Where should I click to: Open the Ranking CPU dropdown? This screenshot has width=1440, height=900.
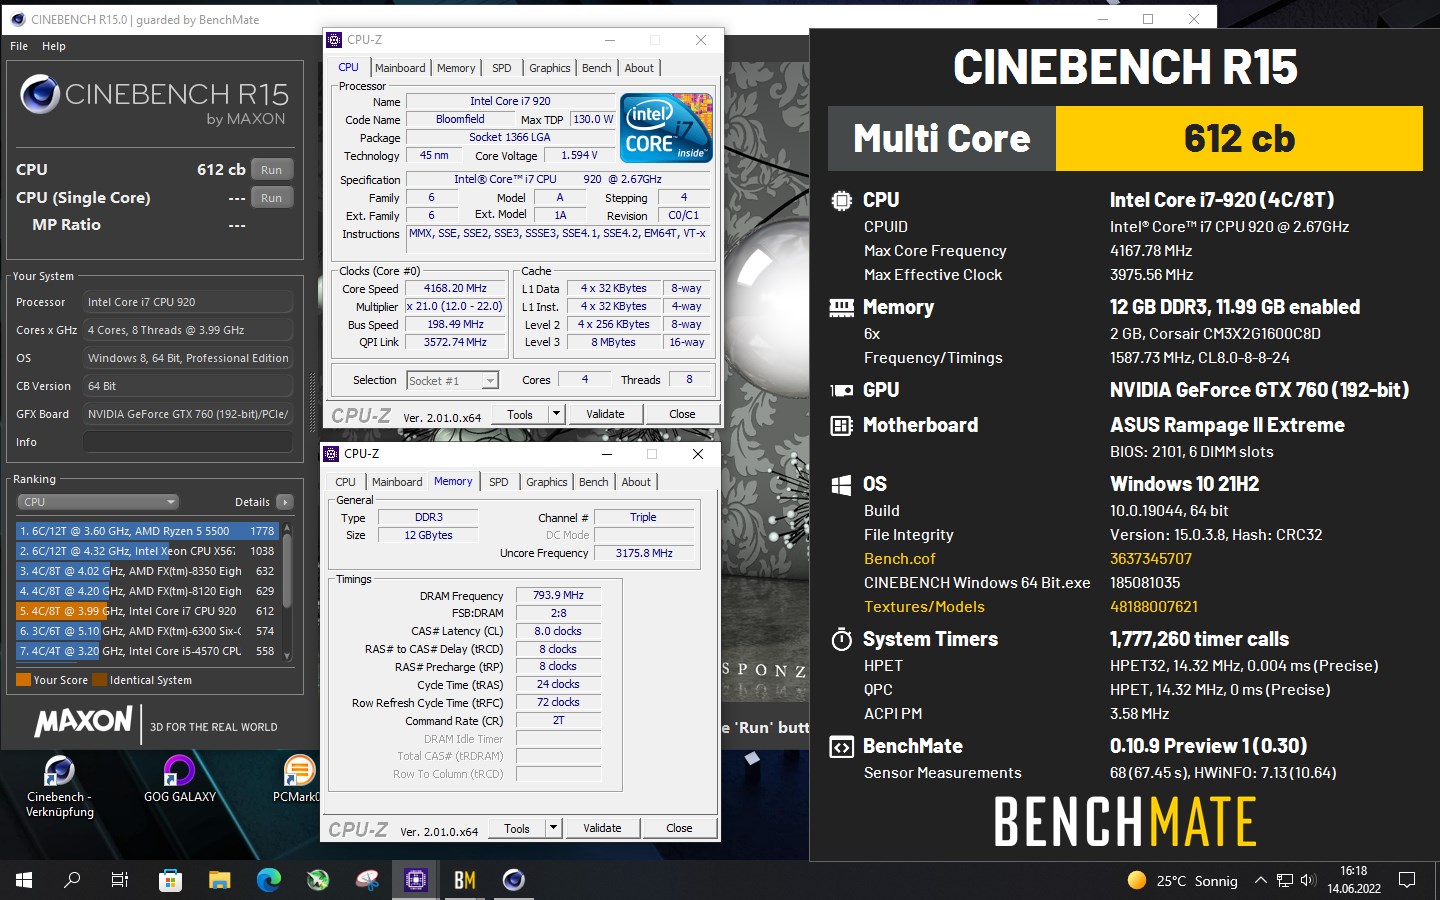pos(98,502)
